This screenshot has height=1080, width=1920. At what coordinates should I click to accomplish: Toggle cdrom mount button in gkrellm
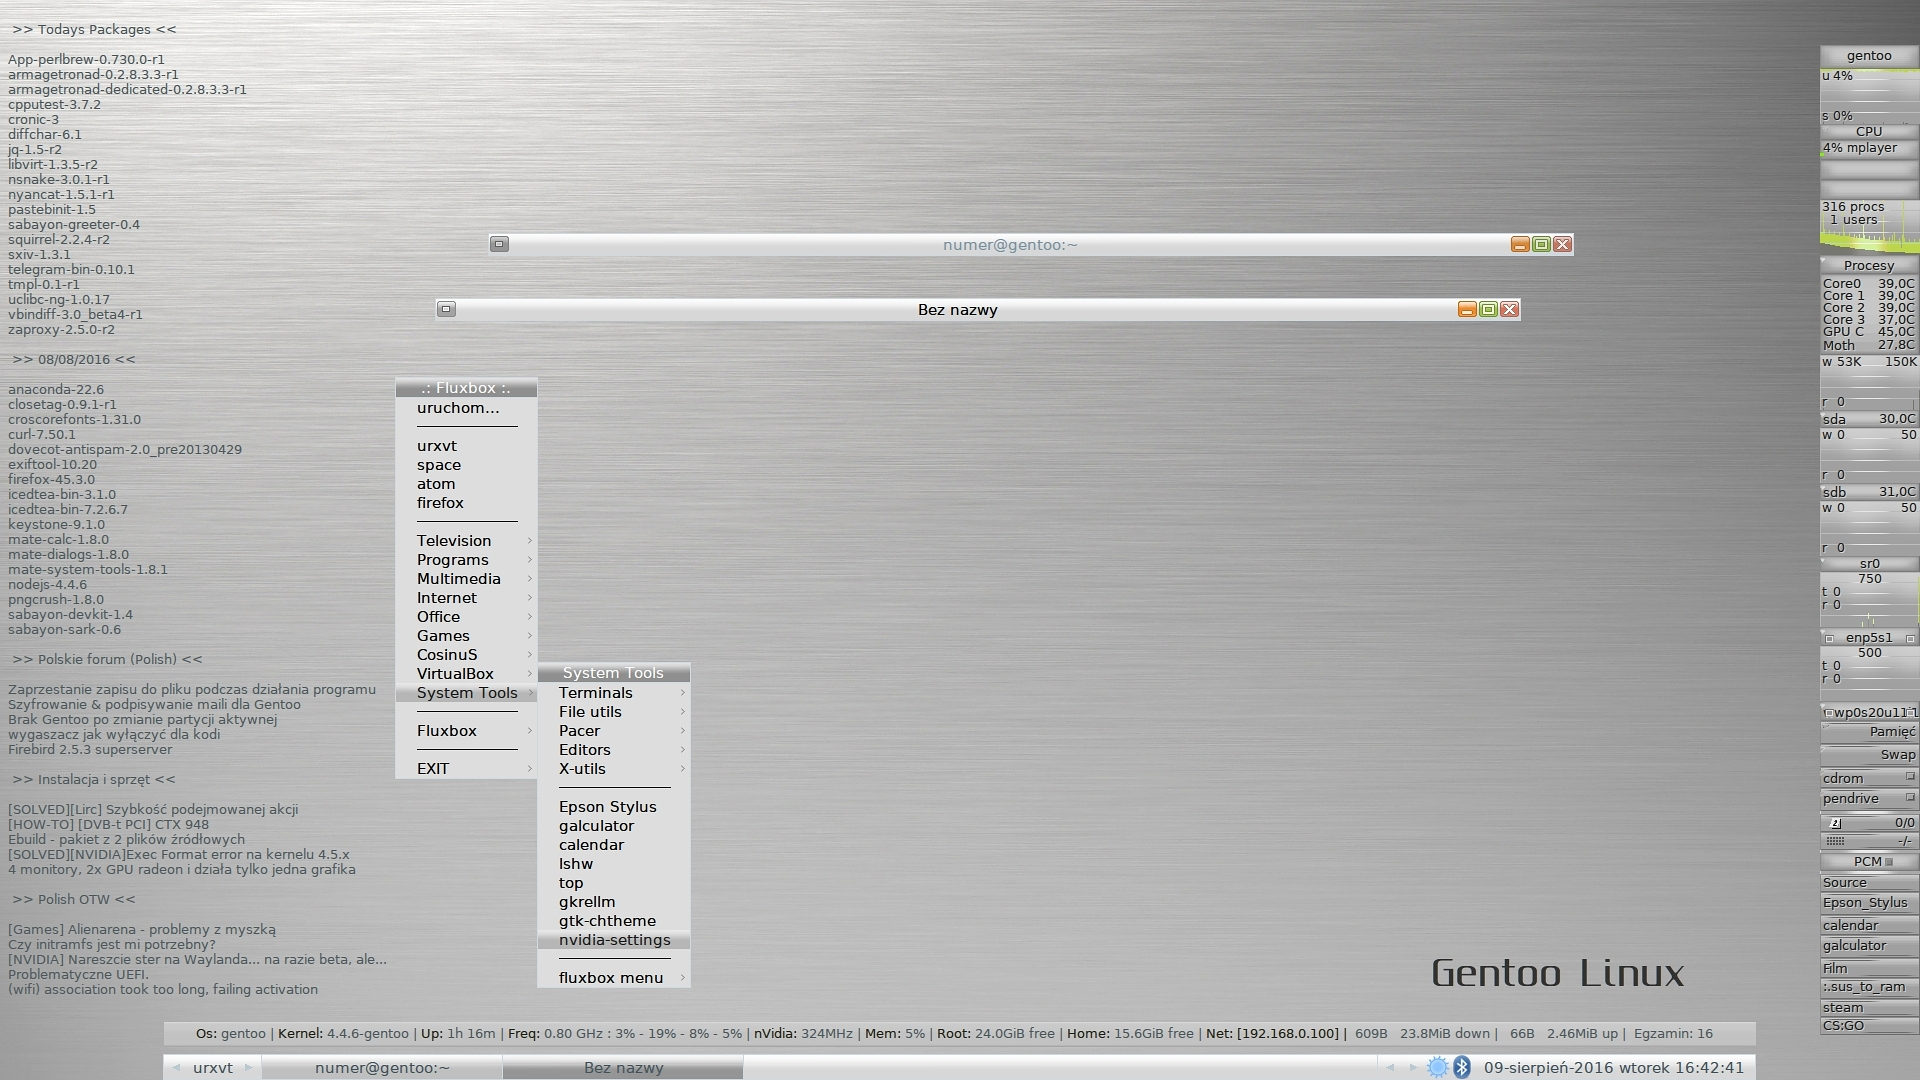1909,777
